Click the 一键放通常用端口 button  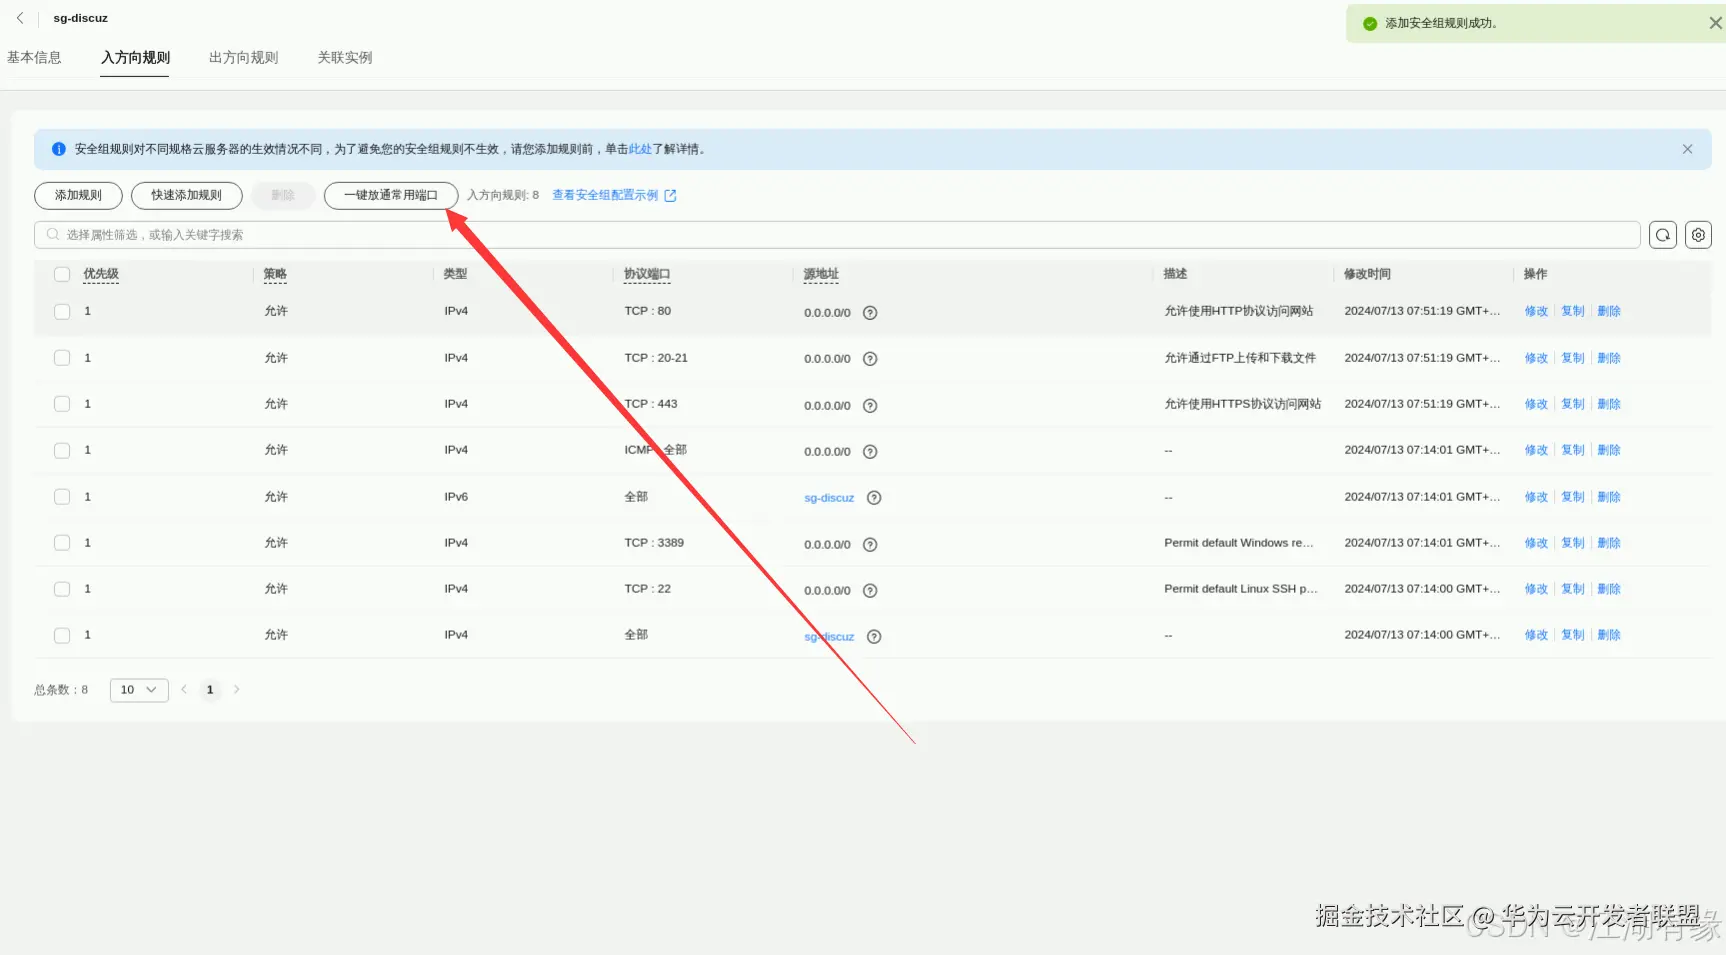391,196
